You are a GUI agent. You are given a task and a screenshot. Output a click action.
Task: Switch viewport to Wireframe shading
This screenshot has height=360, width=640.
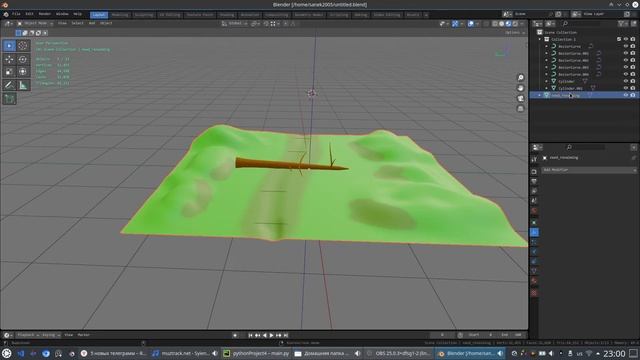pos(495,24)
